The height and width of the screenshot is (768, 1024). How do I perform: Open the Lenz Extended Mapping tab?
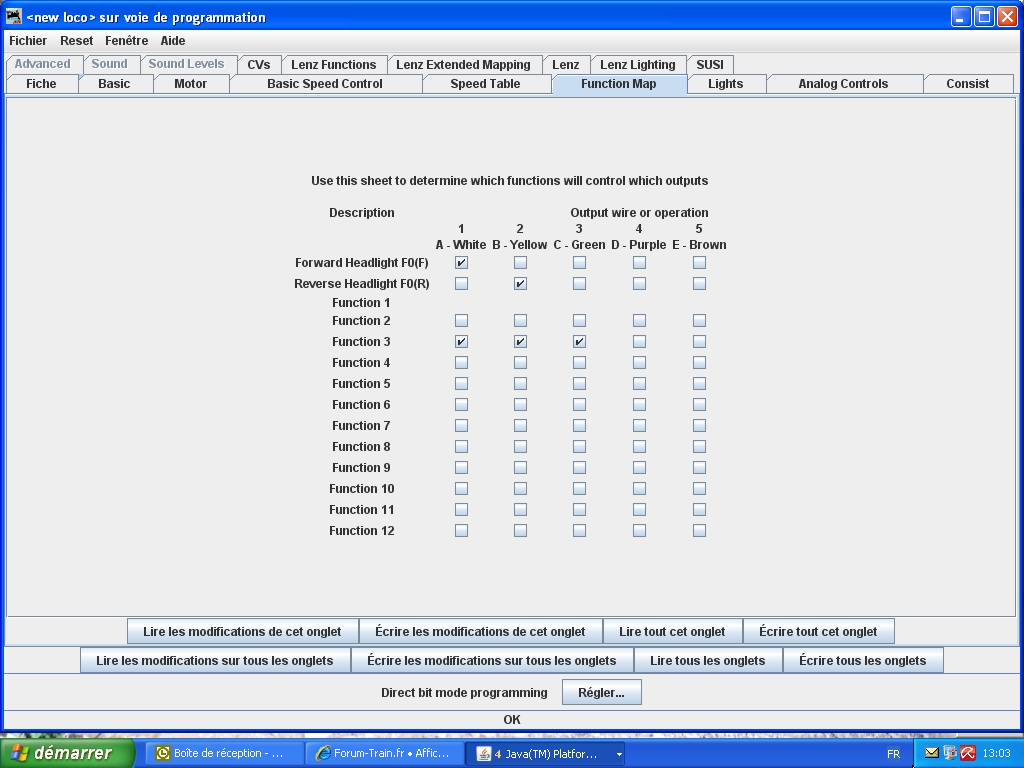[x=463, y=65]
